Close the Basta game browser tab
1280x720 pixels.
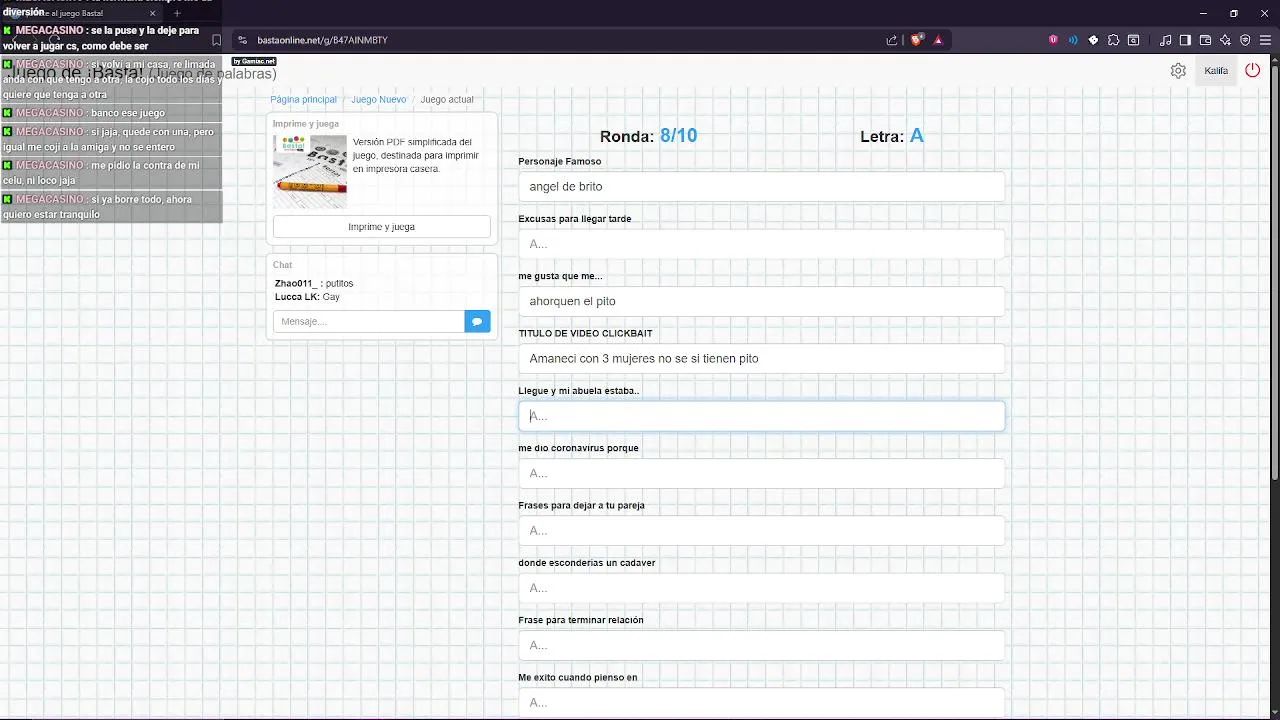[x=153, y=13]
